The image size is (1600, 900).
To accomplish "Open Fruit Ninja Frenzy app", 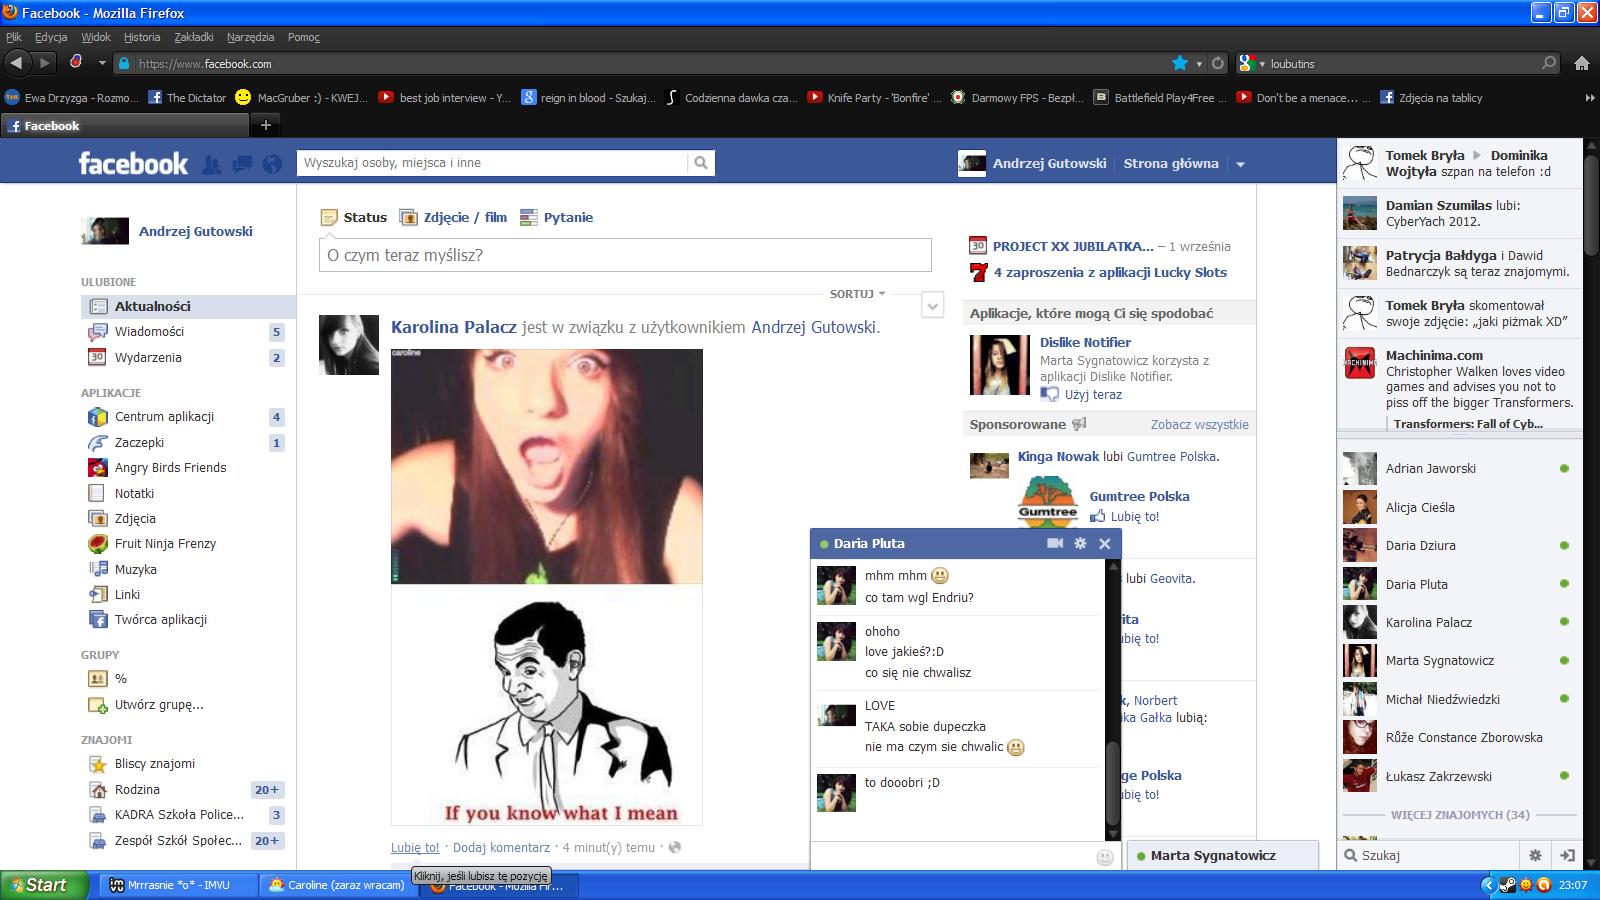I will pos(165,543).
